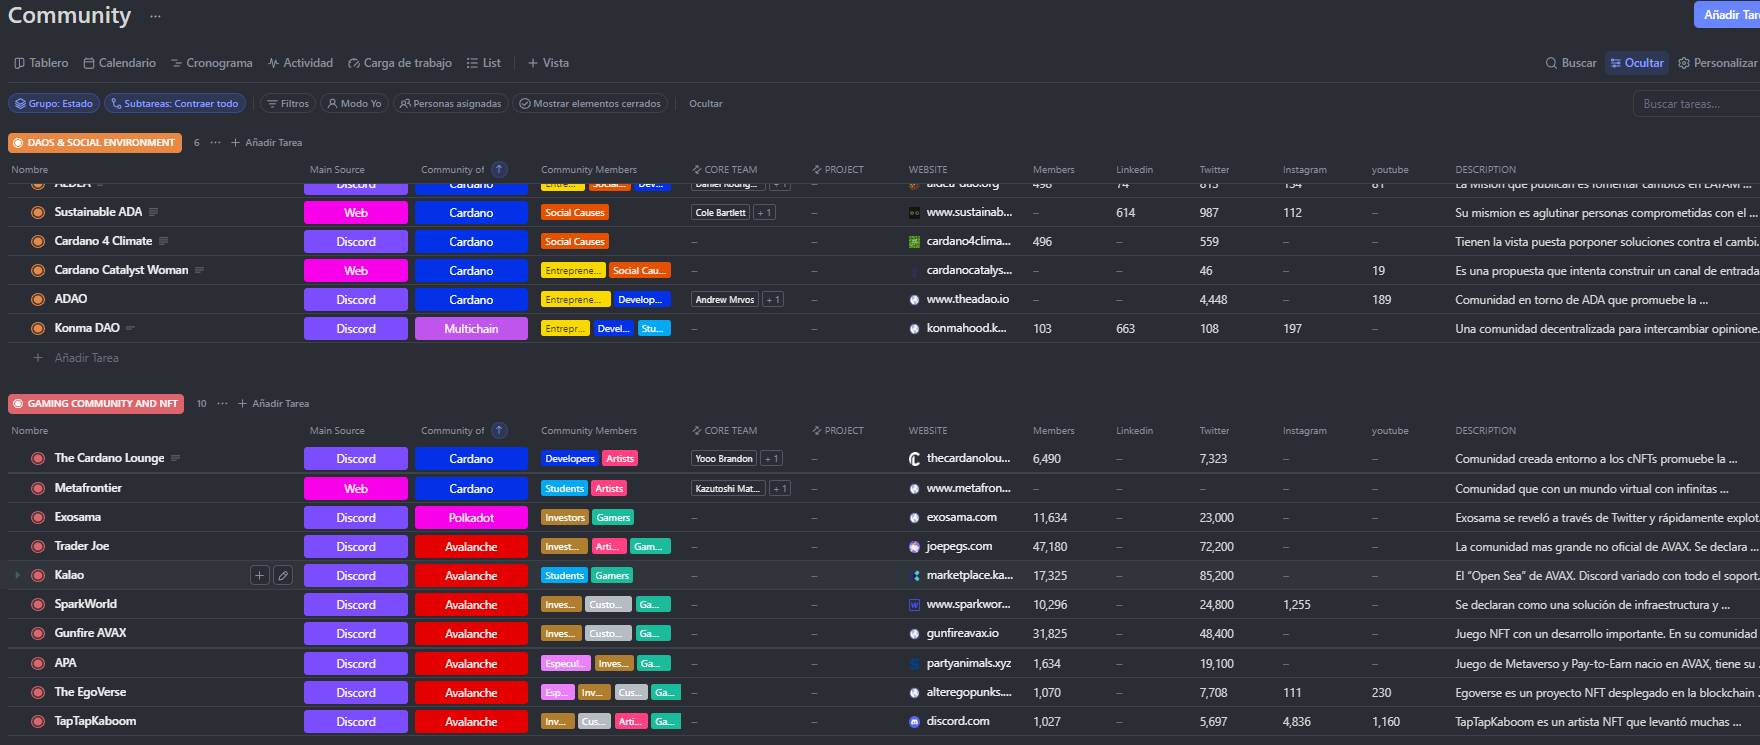This screenshot has height=745, width=1760.
Task: Open the Grupo: Estado grouping dropdown
Action: (53, 103)
